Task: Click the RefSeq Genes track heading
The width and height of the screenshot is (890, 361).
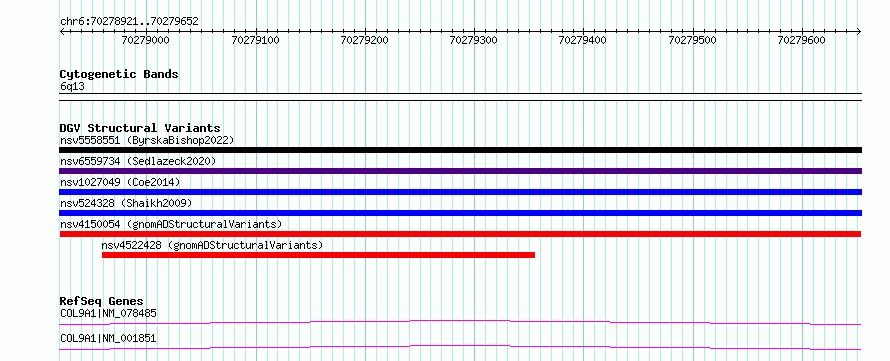Action: tap(102, 301)
